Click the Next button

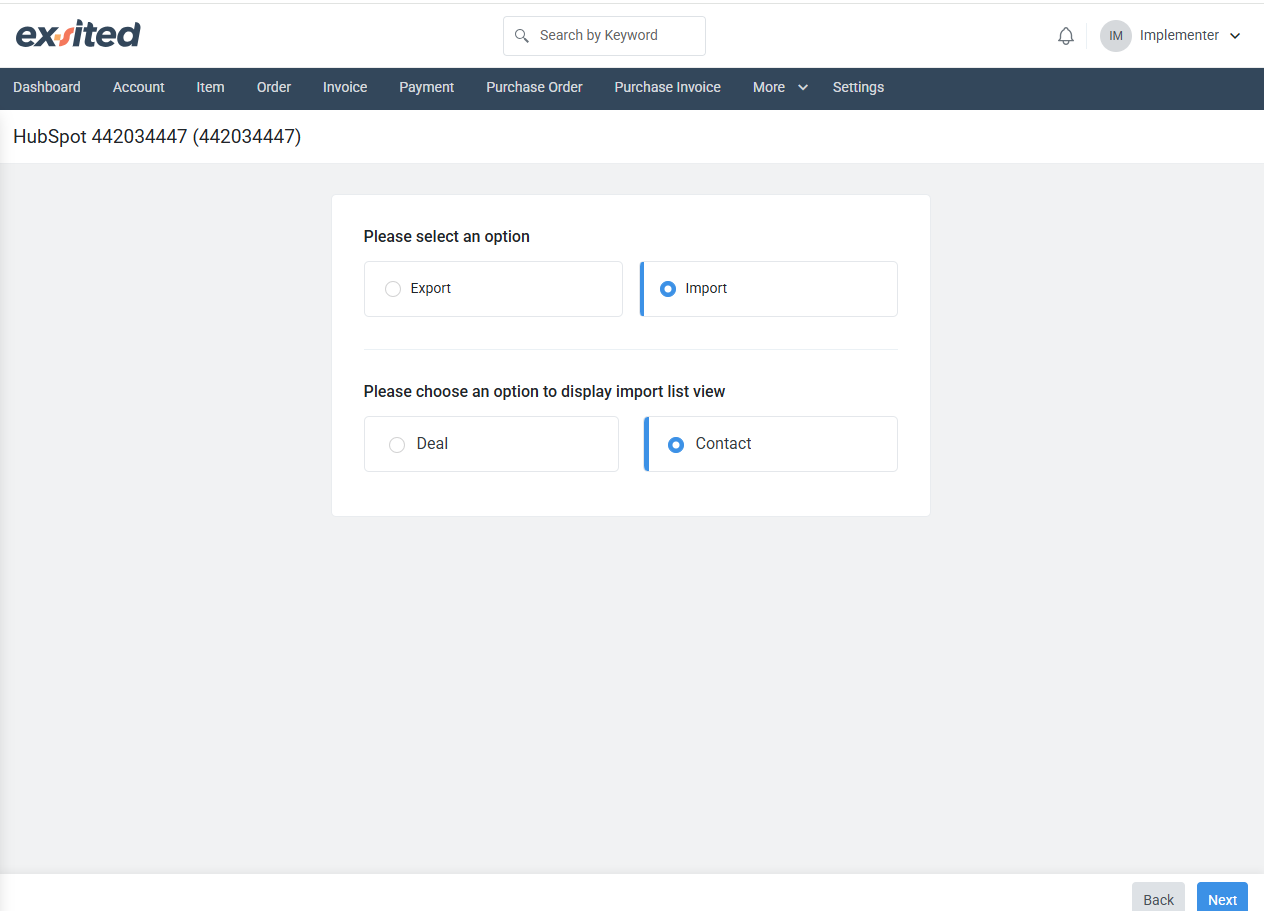(1222, 897)
